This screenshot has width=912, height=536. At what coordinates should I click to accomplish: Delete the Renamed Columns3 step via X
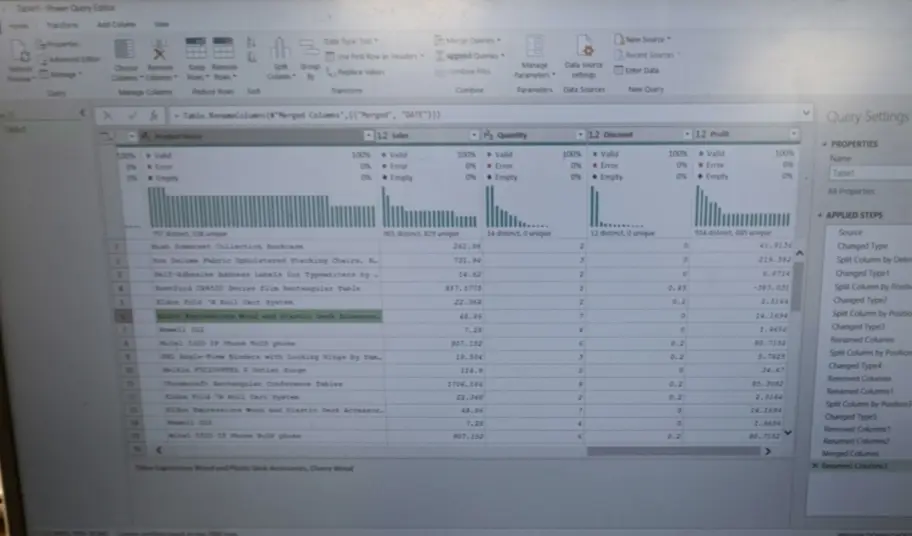point(815,466)
